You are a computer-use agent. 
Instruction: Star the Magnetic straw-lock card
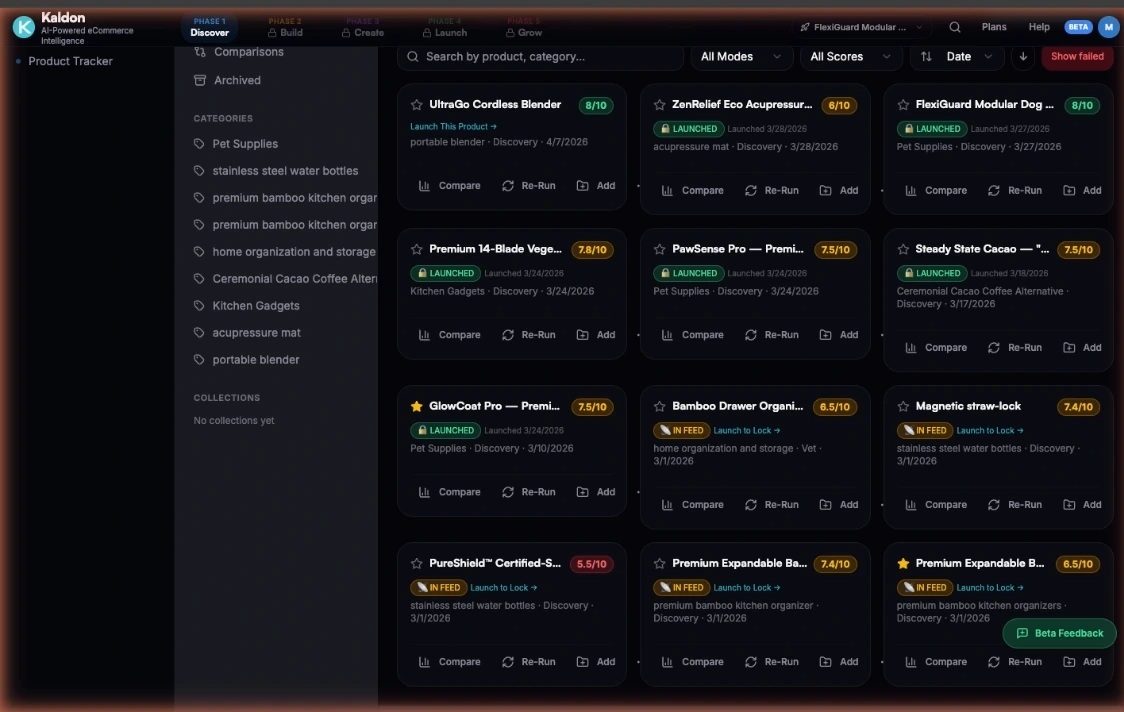click(903, 407)
